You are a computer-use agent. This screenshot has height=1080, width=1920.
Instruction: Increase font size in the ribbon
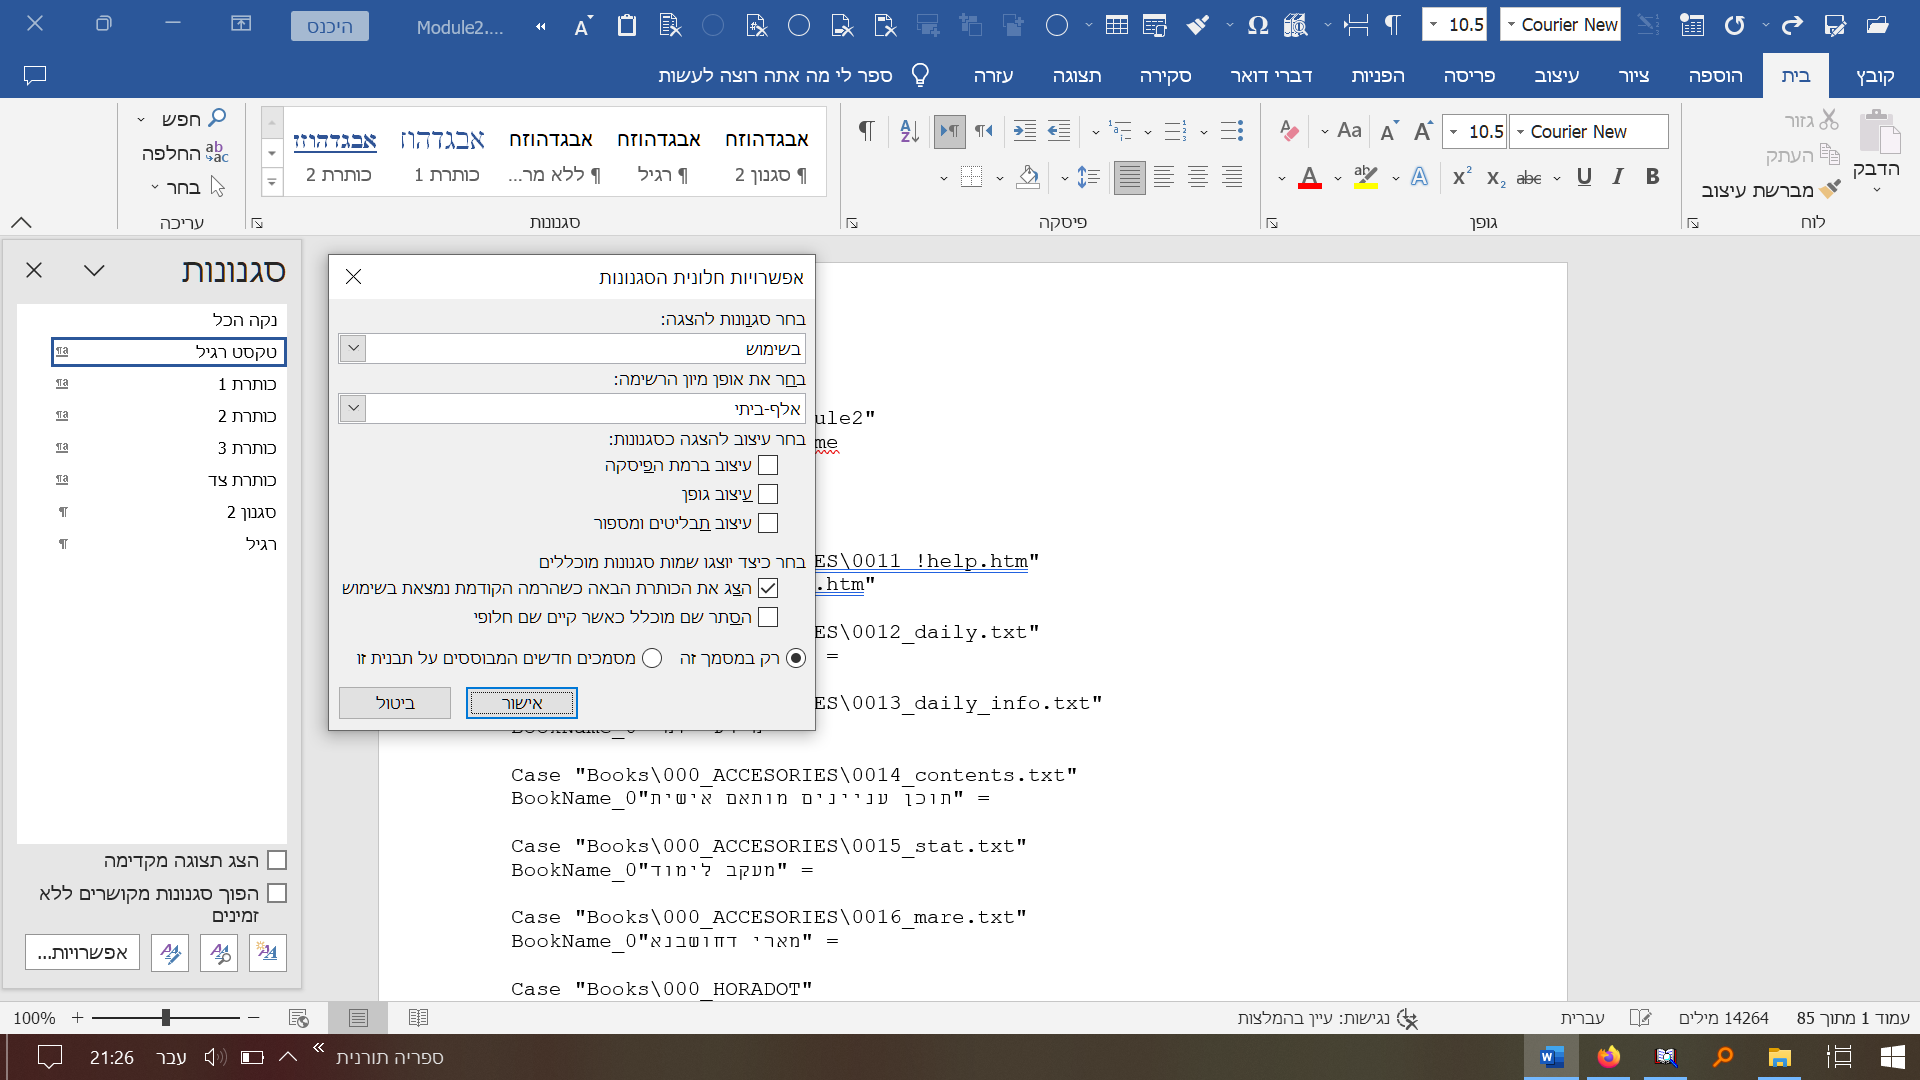(1423, 131)
